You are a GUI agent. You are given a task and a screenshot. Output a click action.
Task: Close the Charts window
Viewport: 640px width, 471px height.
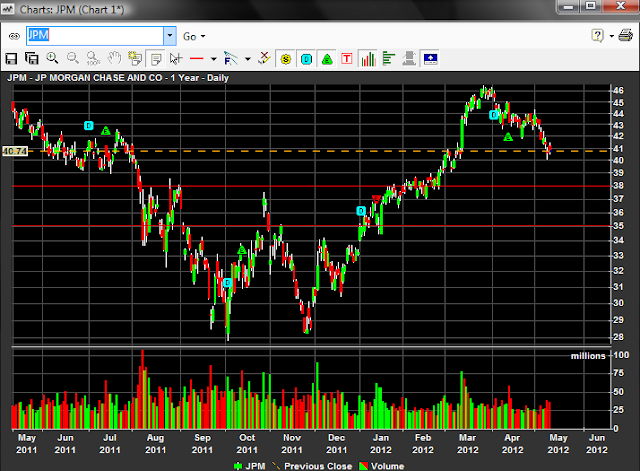[620, 6]
